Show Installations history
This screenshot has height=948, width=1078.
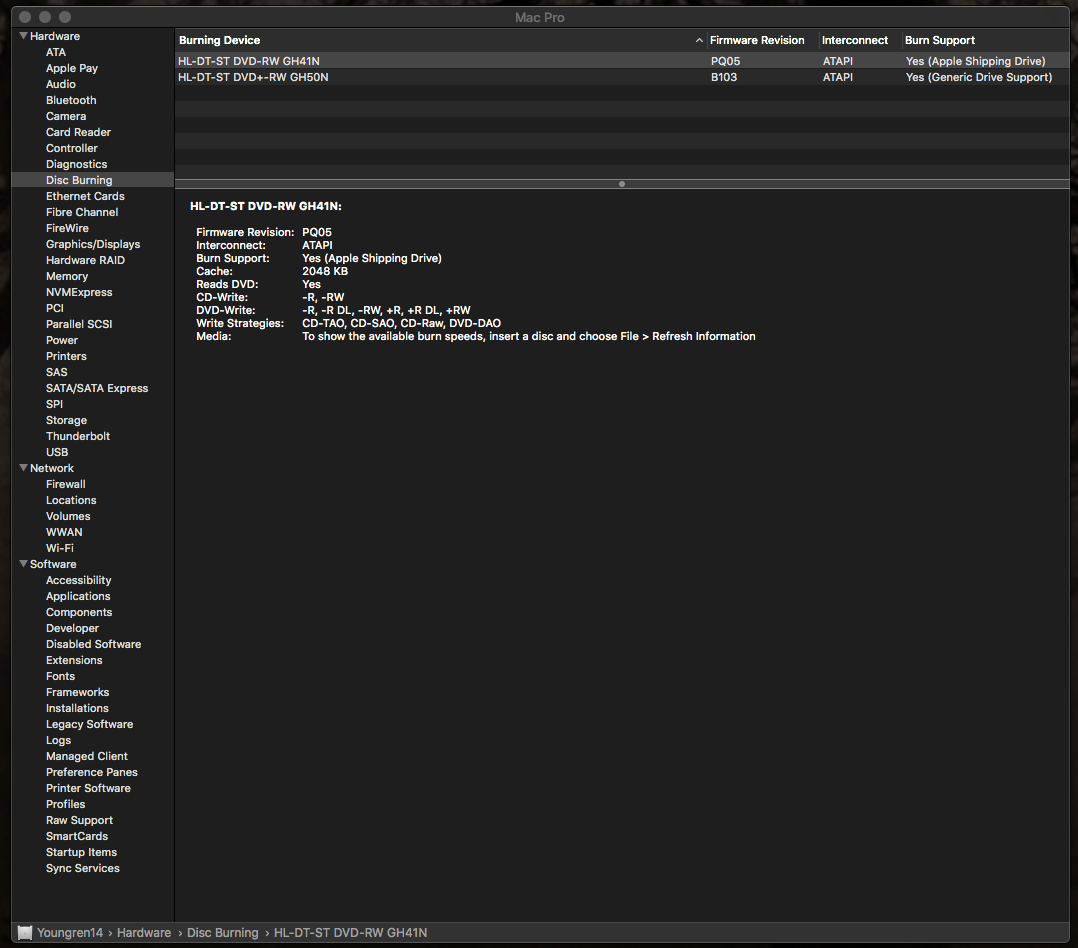coord(77,708)
